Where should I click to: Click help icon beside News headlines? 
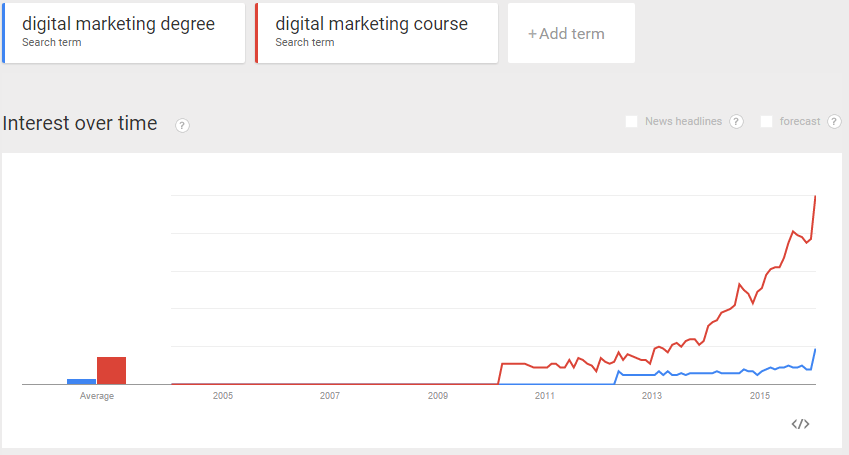pyautogui.click(x=736, y=121)
